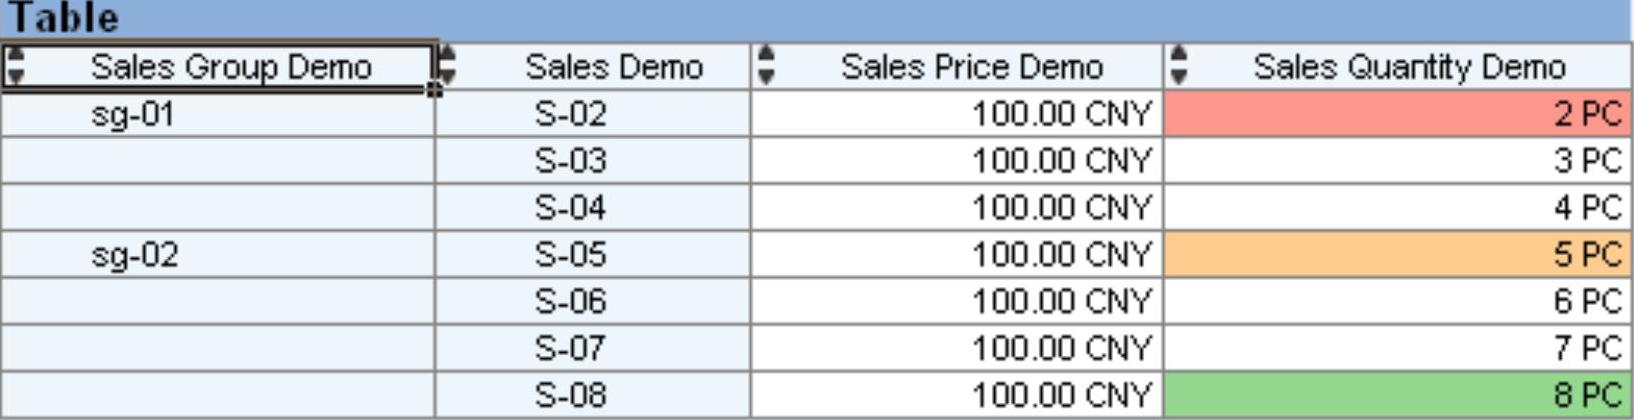The width and height of the screenshot is (1634, 420).
Task: Select the S-06 cell
Action: tap(570, 301)
